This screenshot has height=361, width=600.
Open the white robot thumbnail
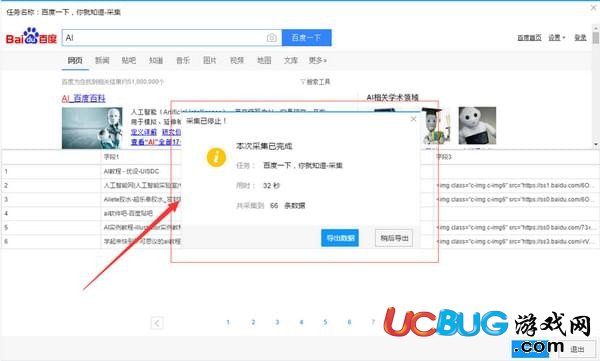pos(477,126)
